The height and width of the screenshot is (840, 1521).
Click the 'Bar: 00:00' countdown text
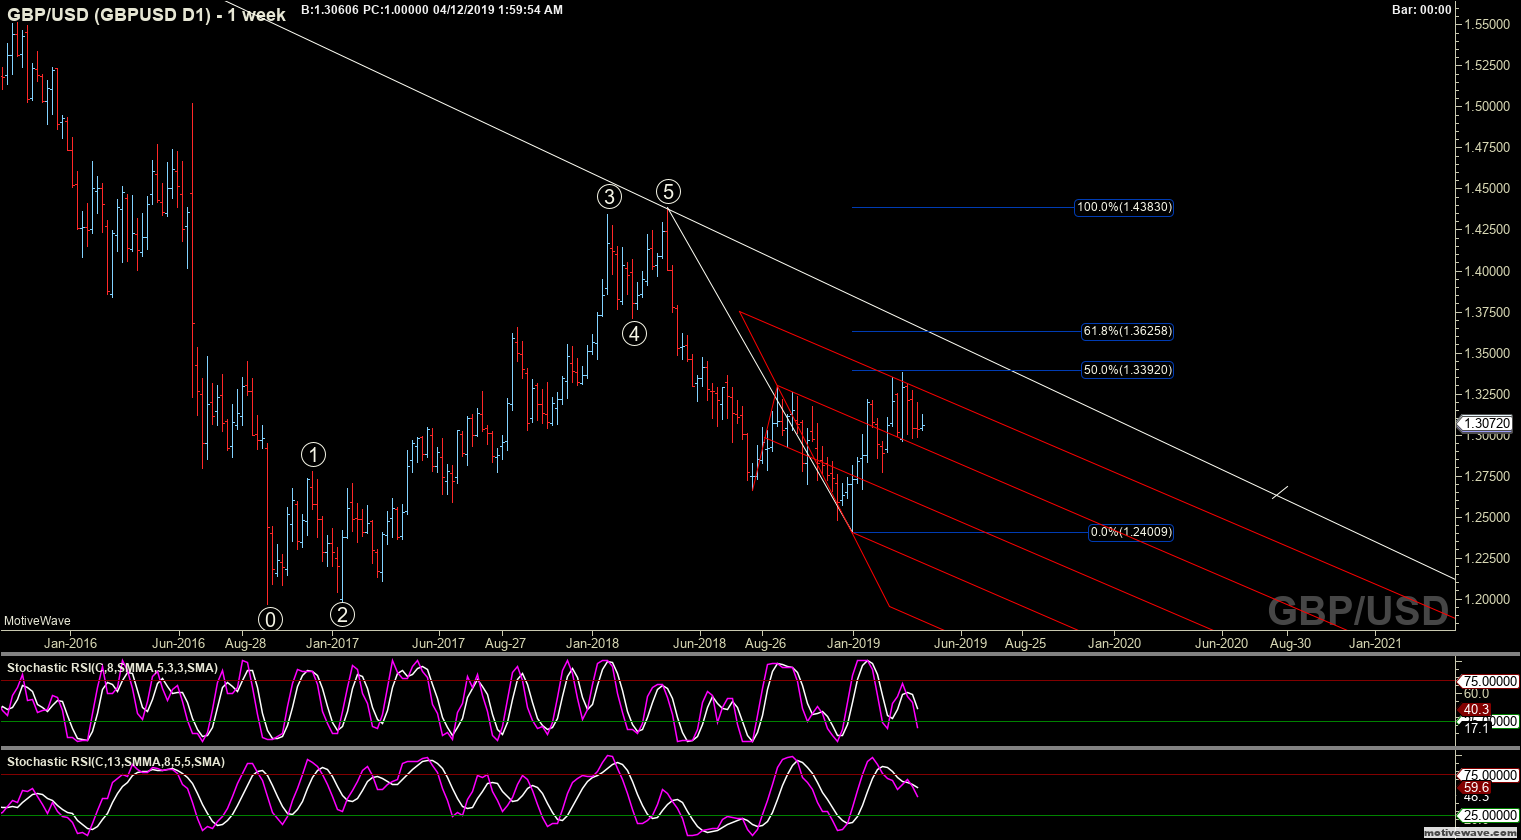[x=1421, y=9]
